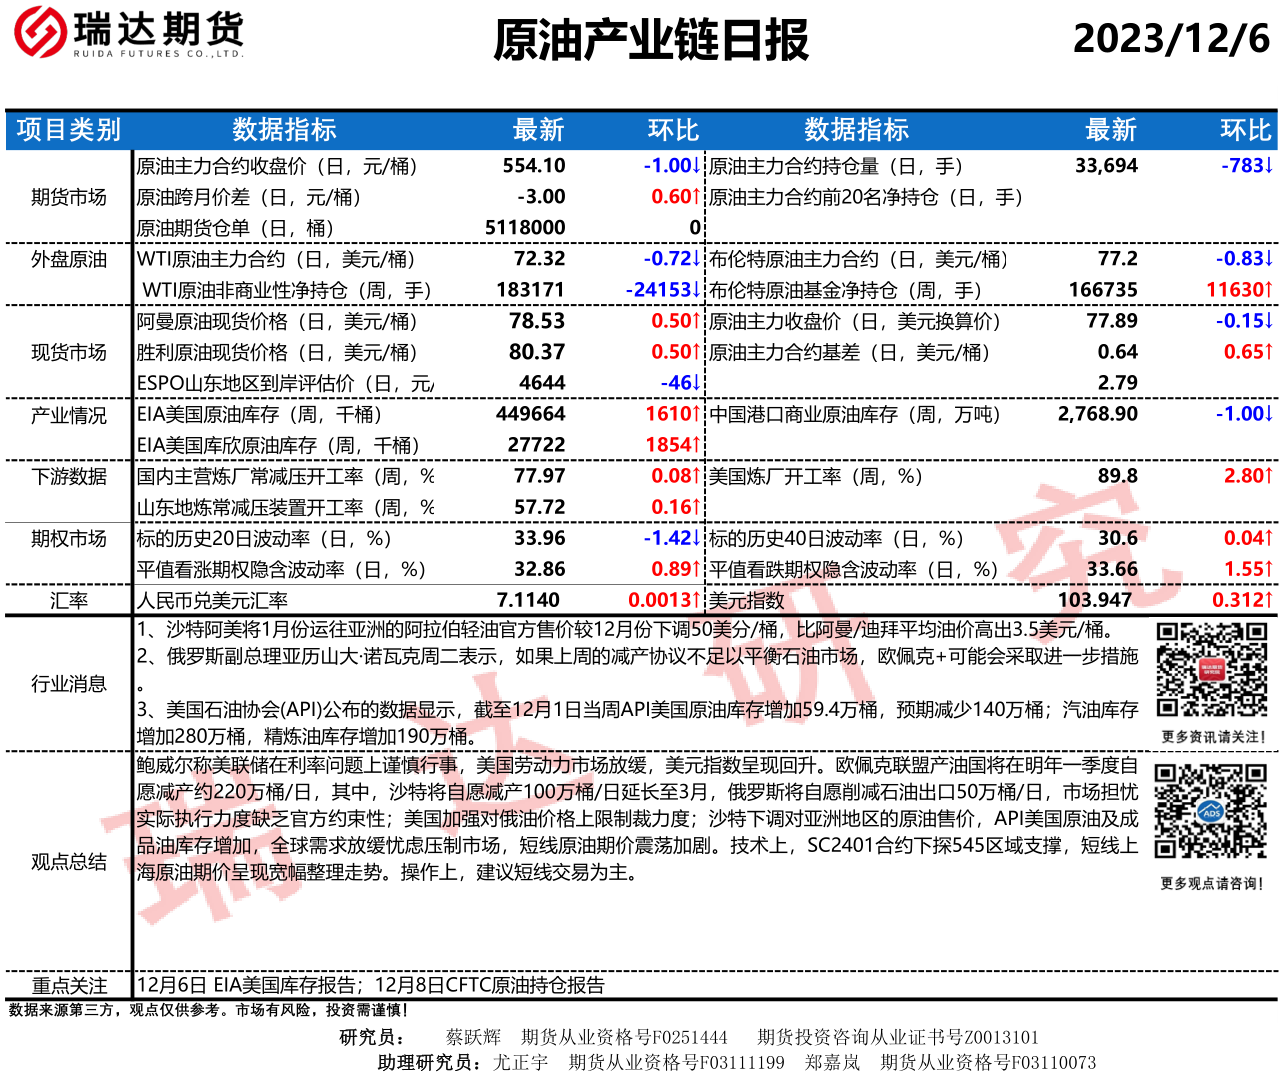Select the 项目类别 column header
The height and width of the screenshot is (1076, 1283).
(68, 130)
